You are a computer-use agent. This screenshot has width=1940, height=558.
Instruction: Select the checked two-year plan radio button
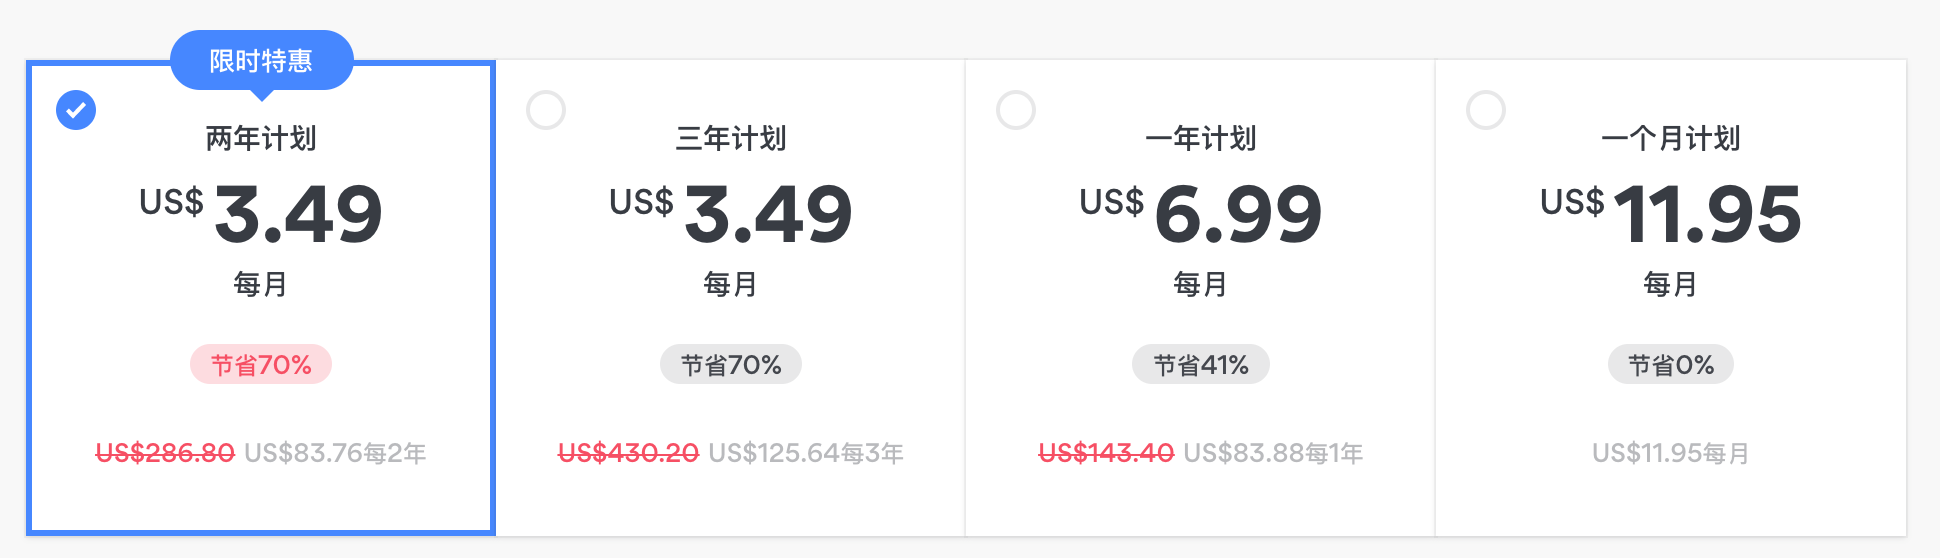[x=76, y=110]
